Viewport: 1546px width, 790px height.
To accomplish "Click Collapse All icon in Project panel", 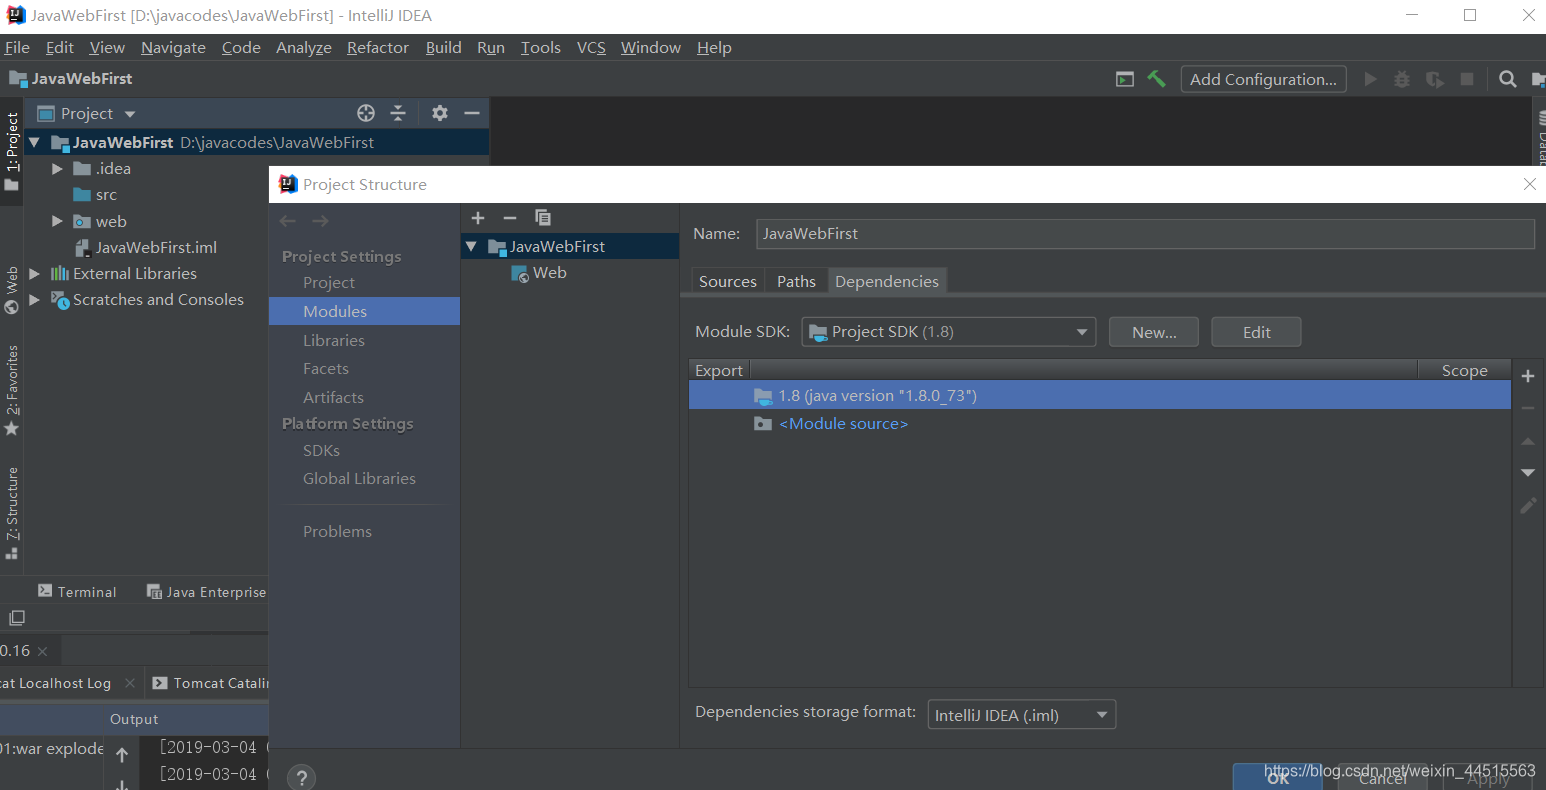I will tap(398, 113).
